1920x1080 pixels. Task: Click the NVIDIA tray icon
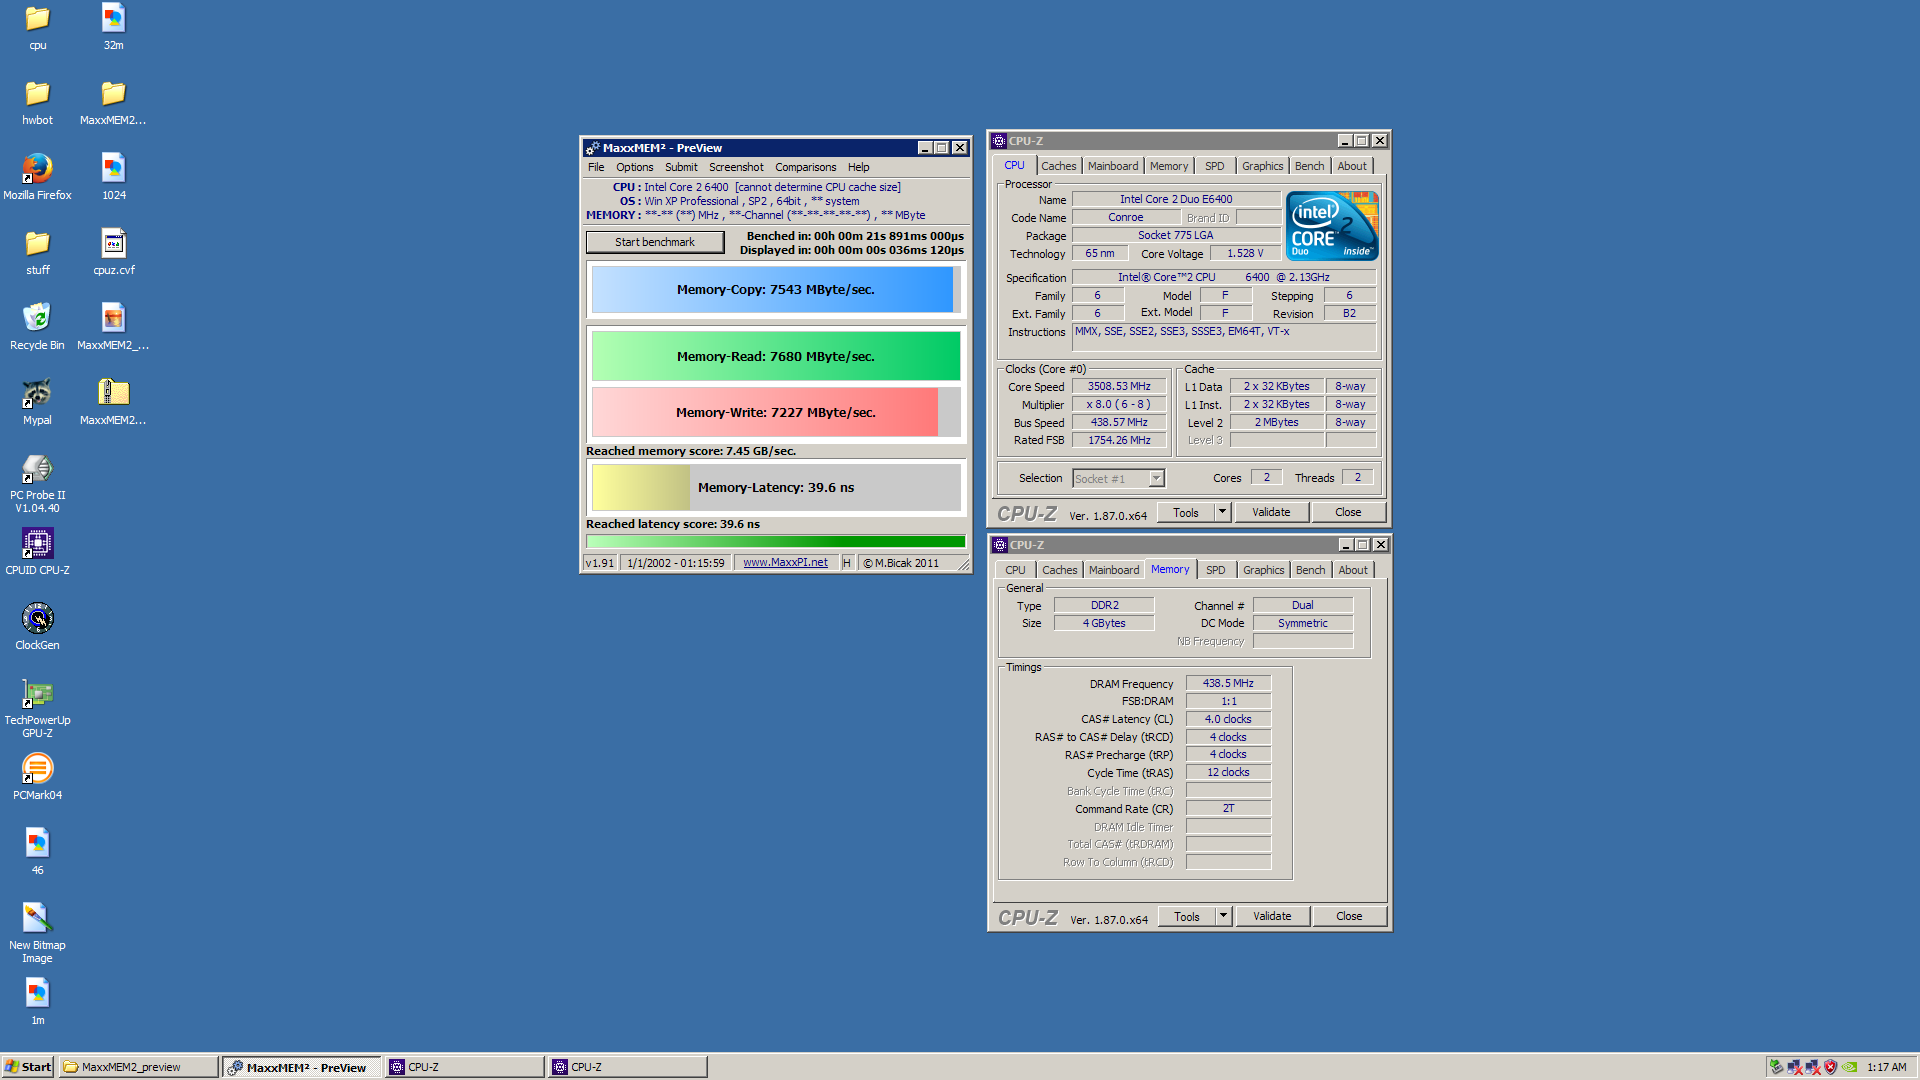coord(1850,1067)
